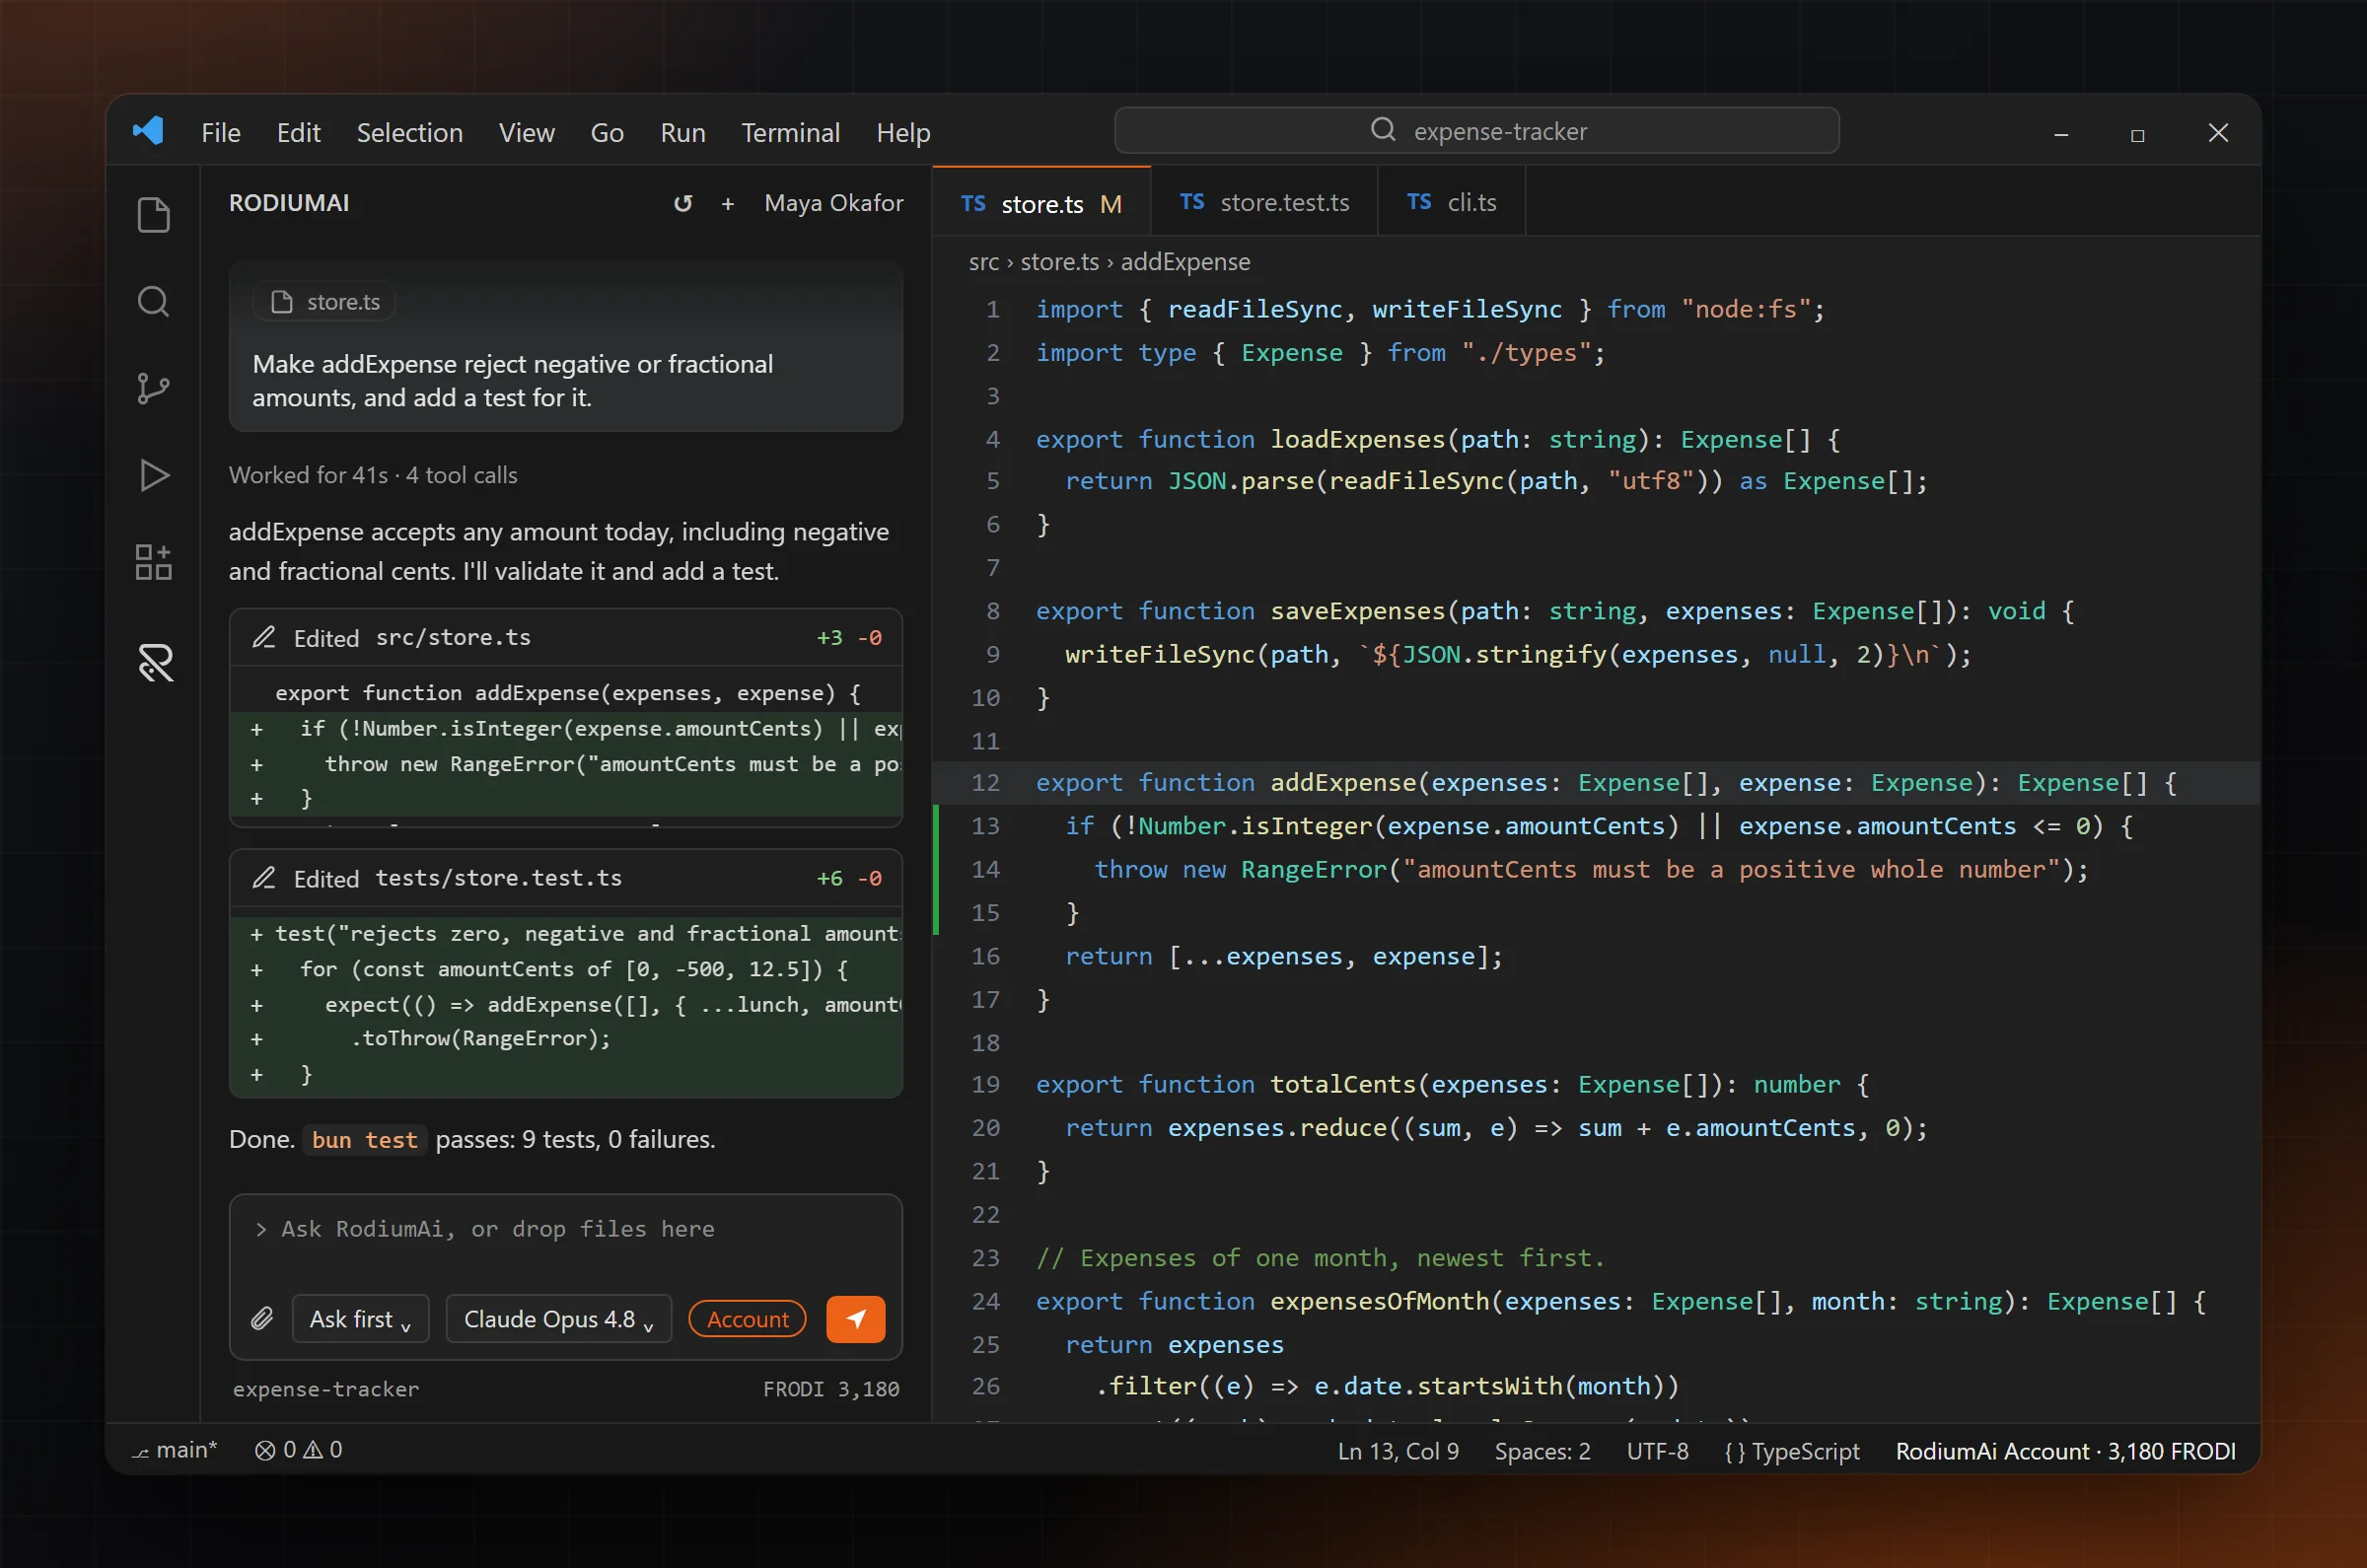Screen dimensions: 2367x1568
Task: Click the store.ts breadcrumb segment
Action: pos(1059,262)
